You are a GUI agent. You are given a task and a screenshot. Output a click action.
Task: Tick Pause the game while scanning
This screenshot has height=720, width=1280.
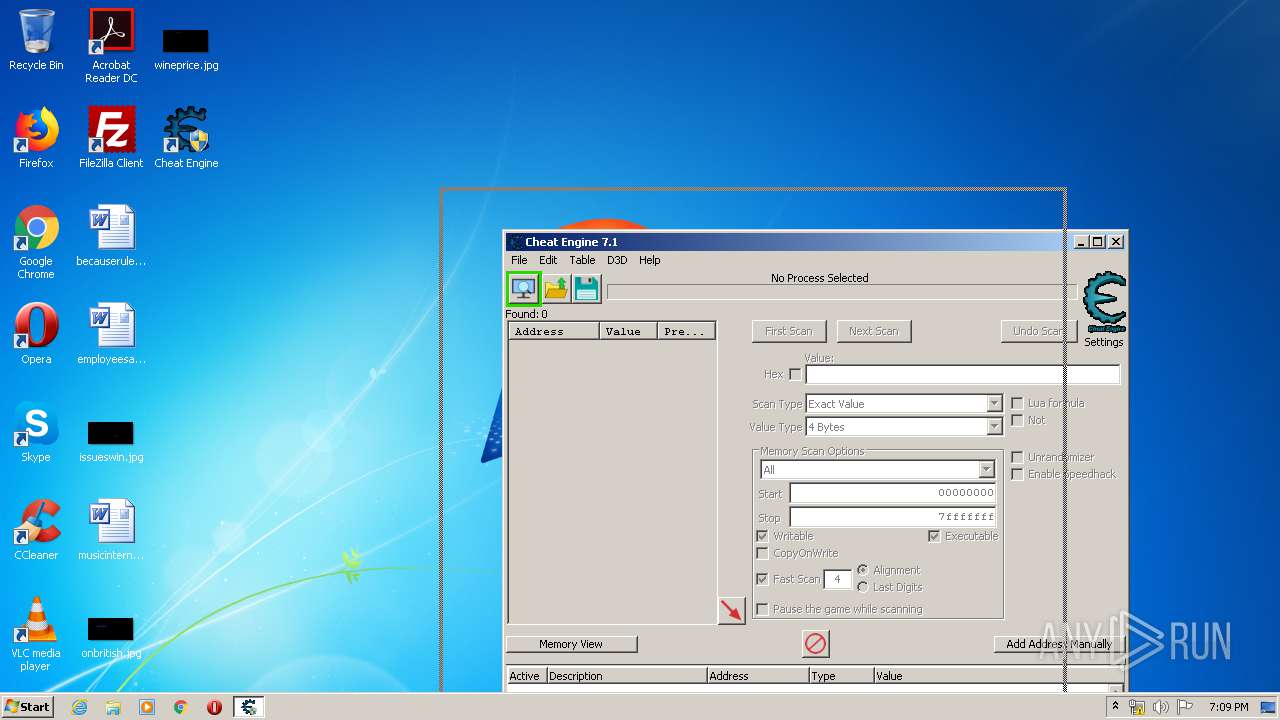click(762, 609)
